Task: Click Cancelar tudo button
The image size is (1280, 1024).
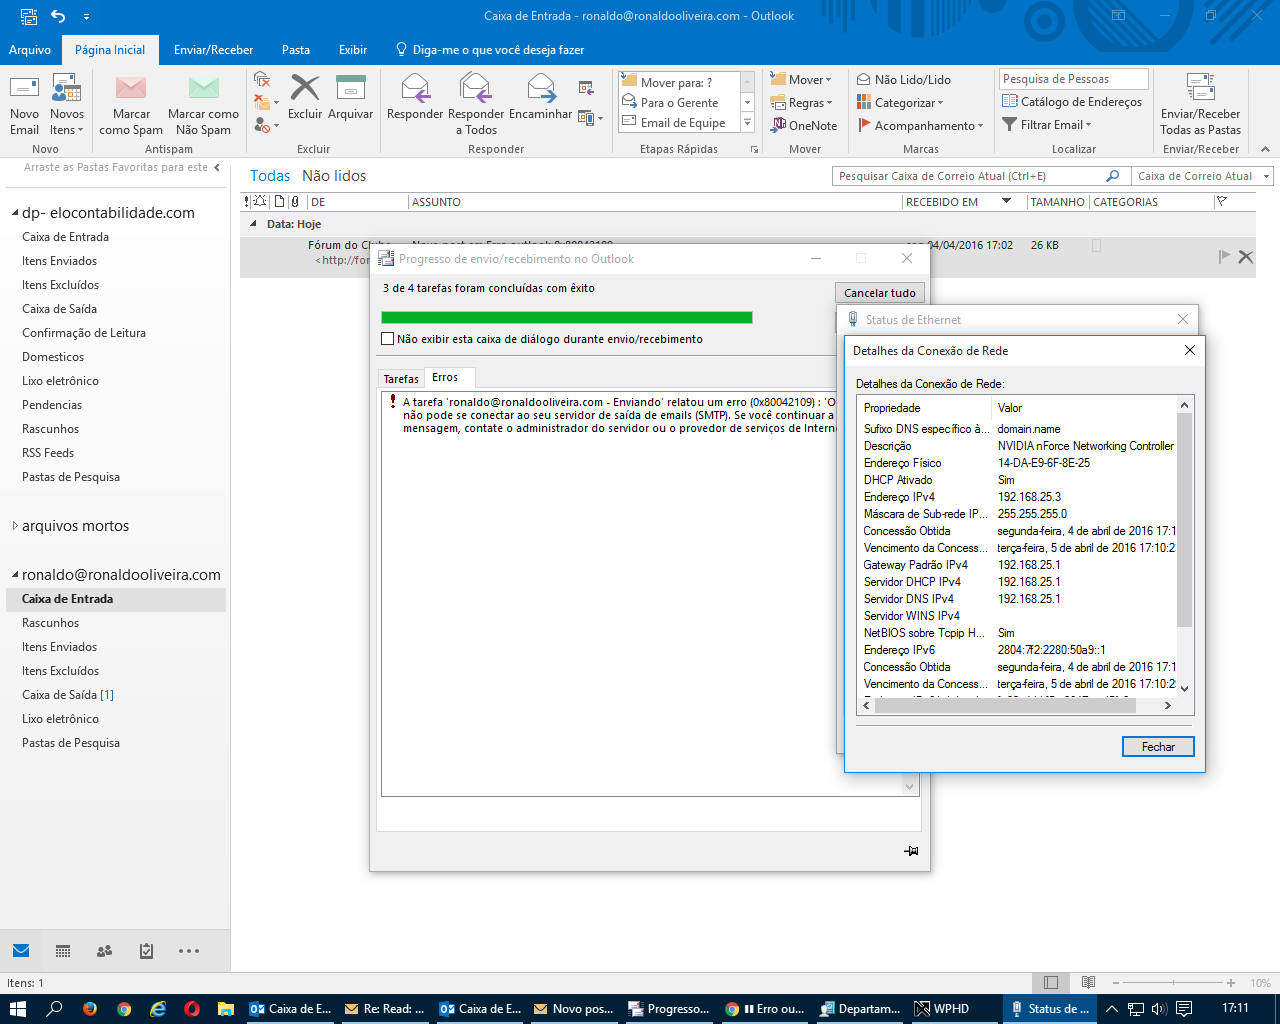Action: [880, 293]
